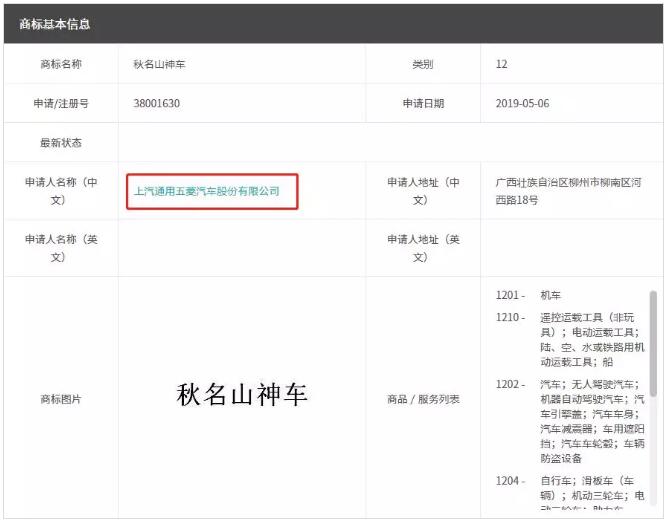Click the 商标名称 label cell
672x526 pixels.
(x=61, y=64)
